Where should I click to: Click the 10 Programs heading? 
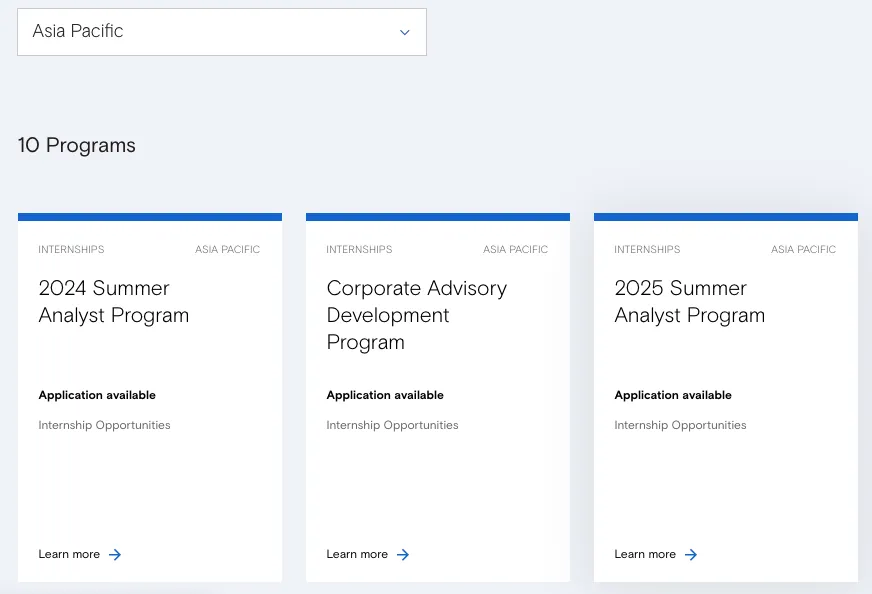pos(77,145)
